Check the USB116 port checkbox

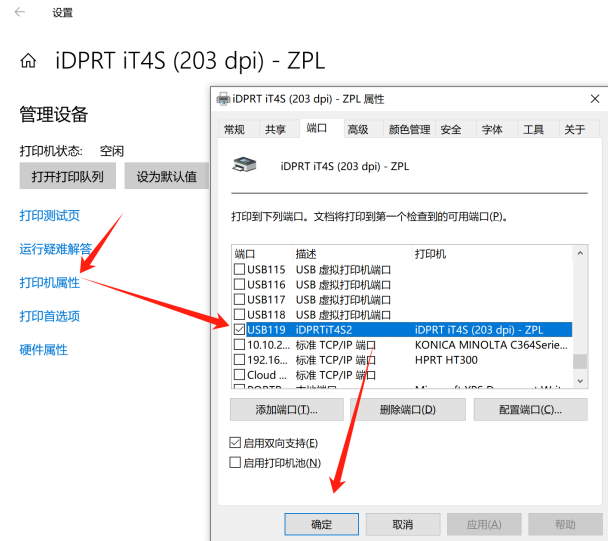click(x=240, y=284)
